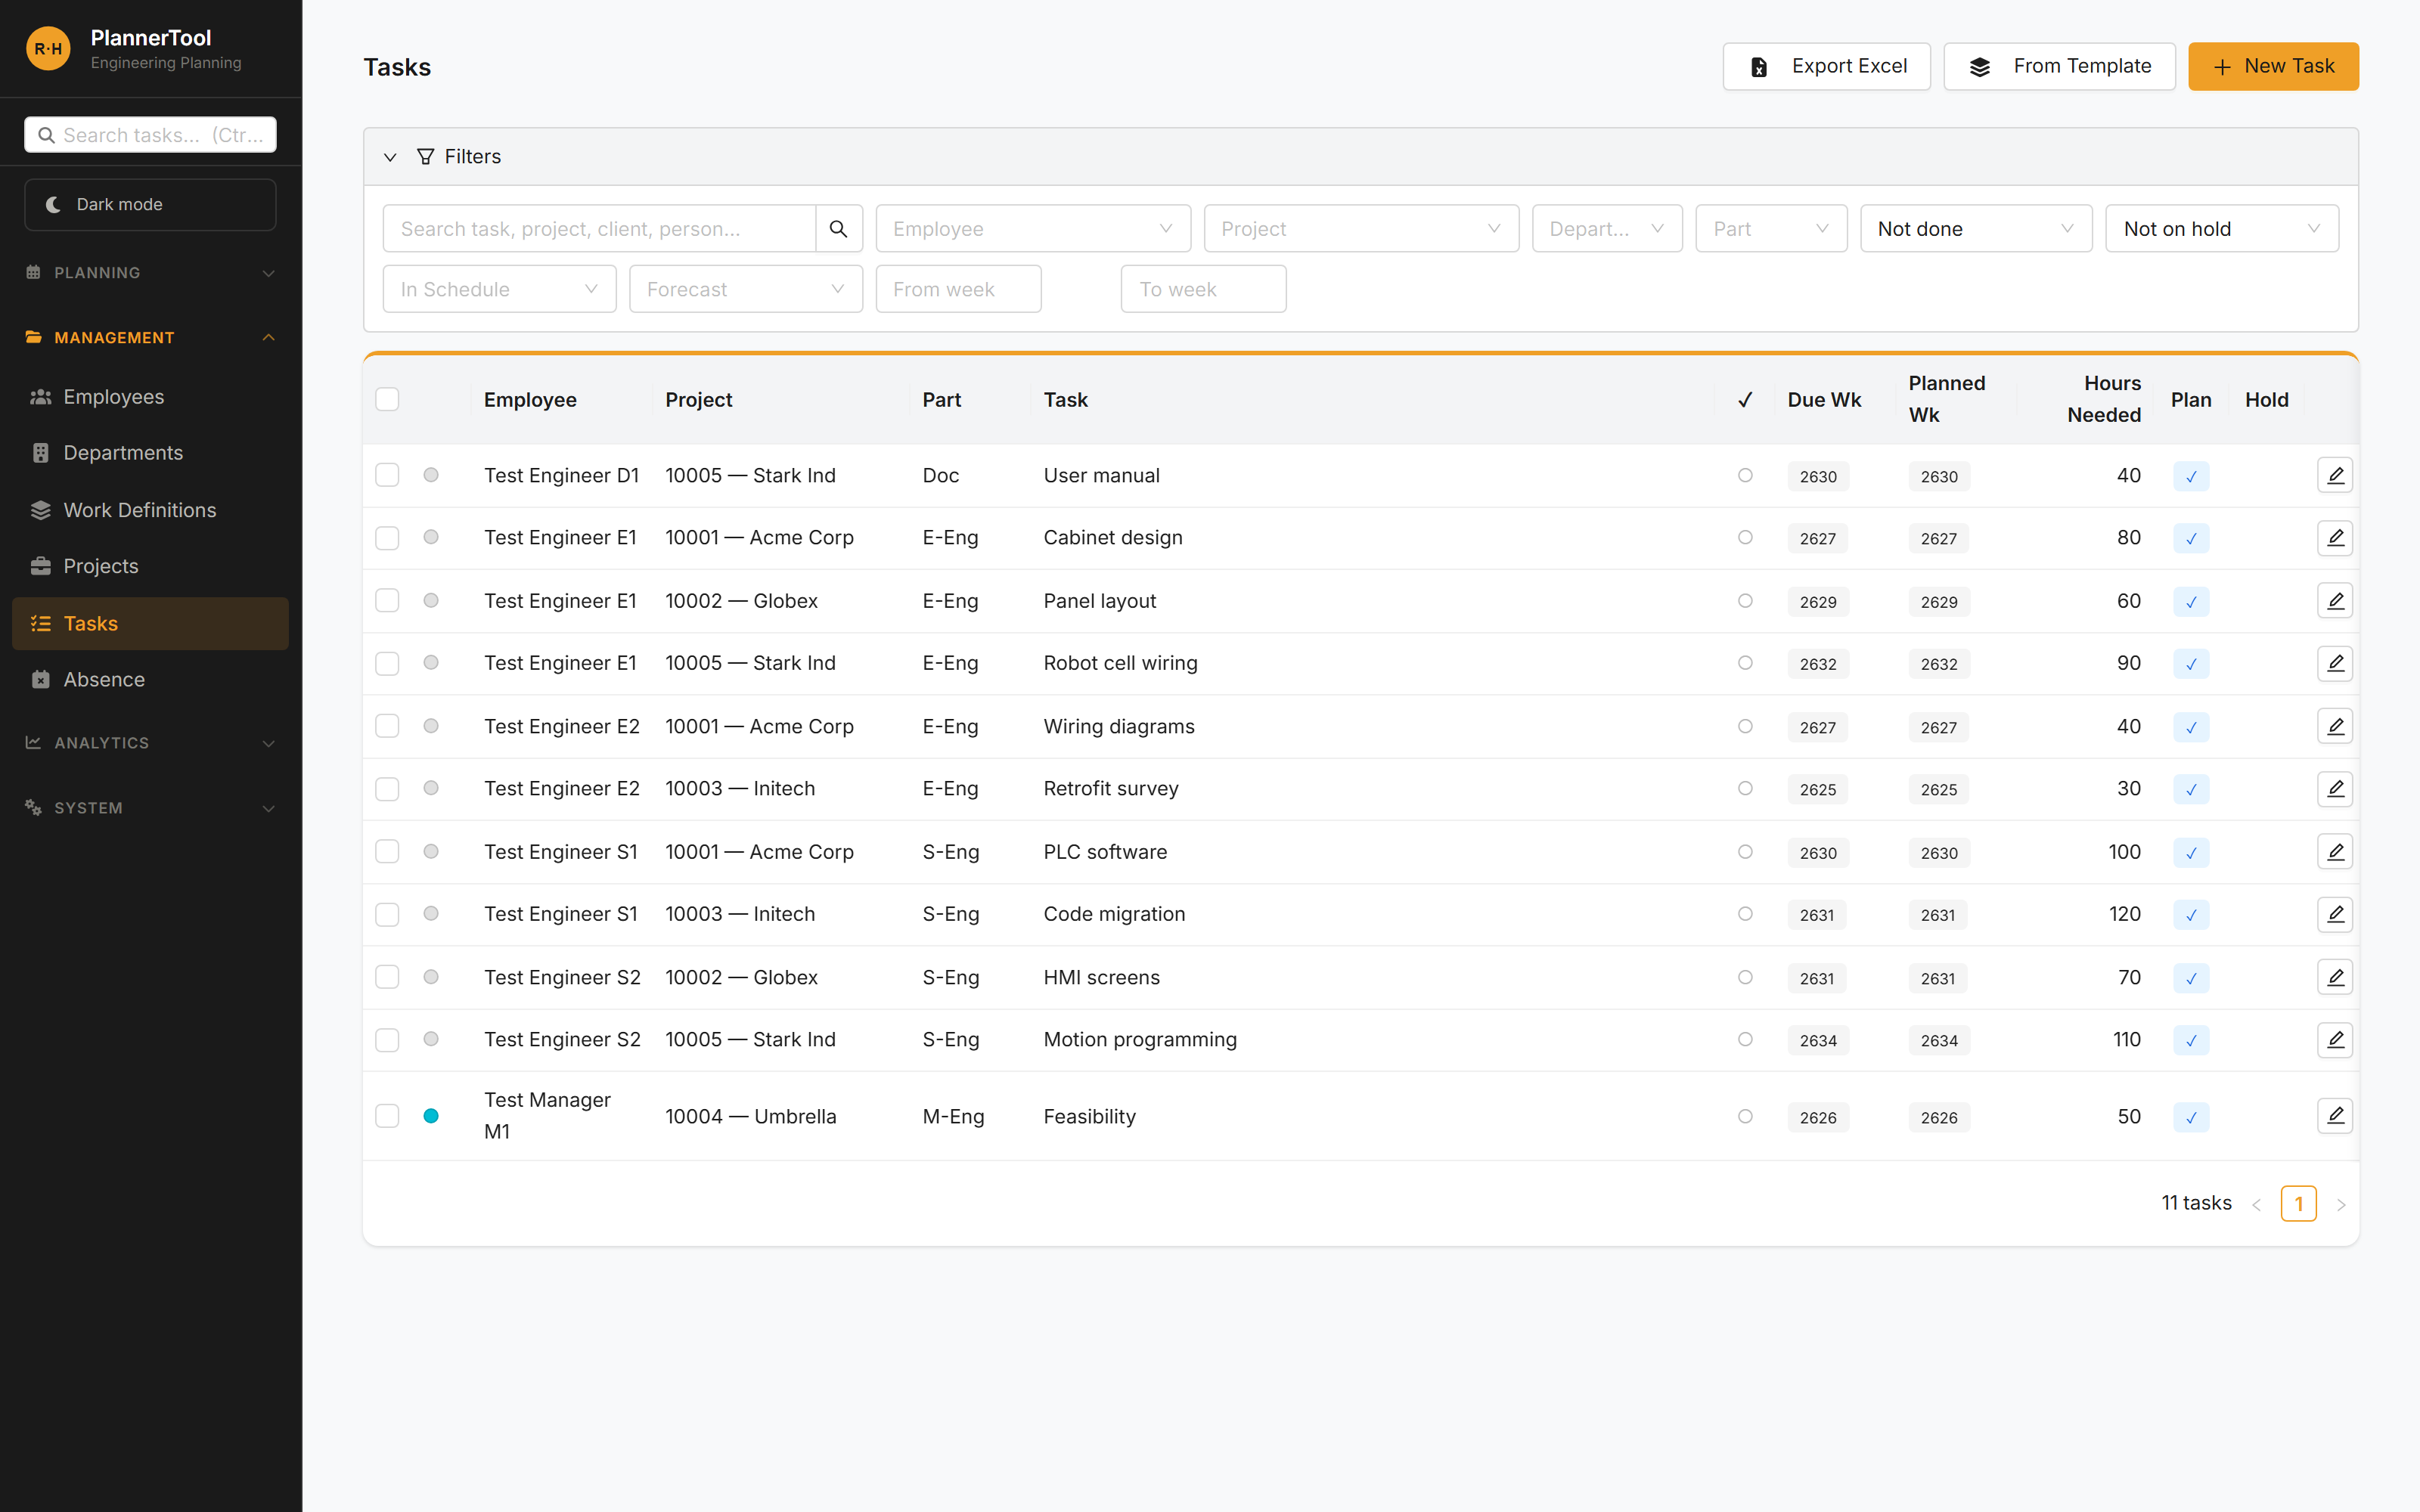The width and height of the screenshot is (2420, 1512).
Task: Click the teal status dot for Test Manager M1
Action: click(431, 1116)
